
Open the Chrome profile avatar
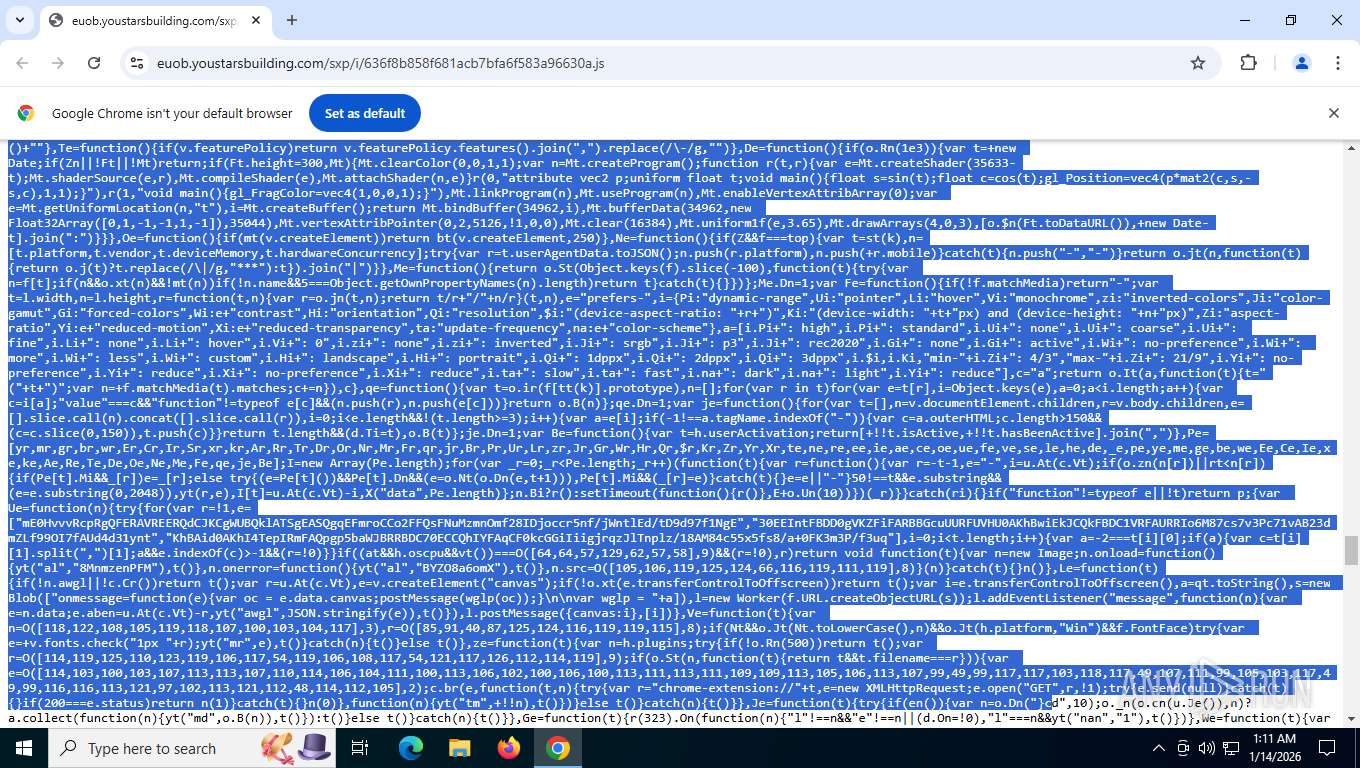coord(1302,63)
